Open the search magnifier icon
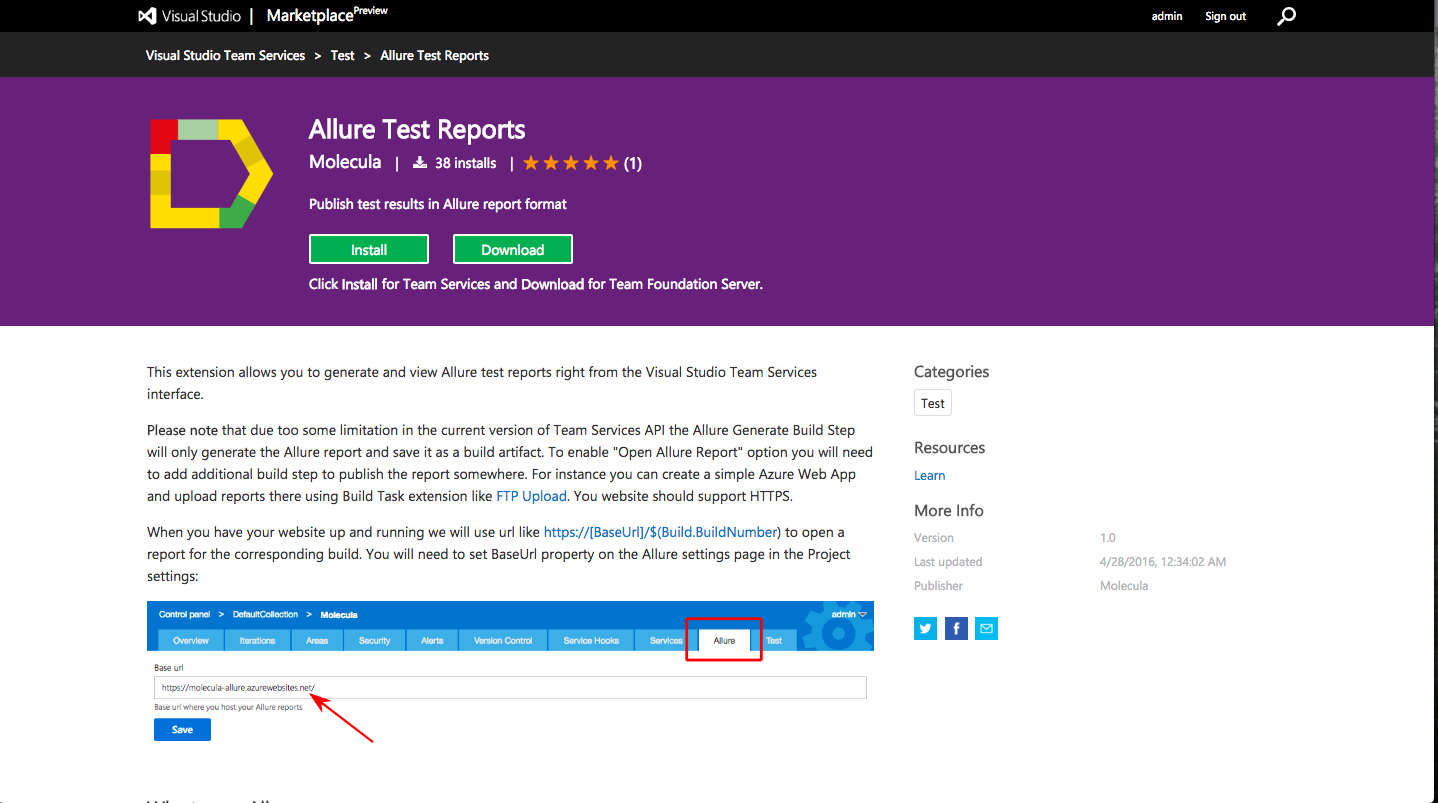Viewport: 1438px width, 803px height. 1286,16
